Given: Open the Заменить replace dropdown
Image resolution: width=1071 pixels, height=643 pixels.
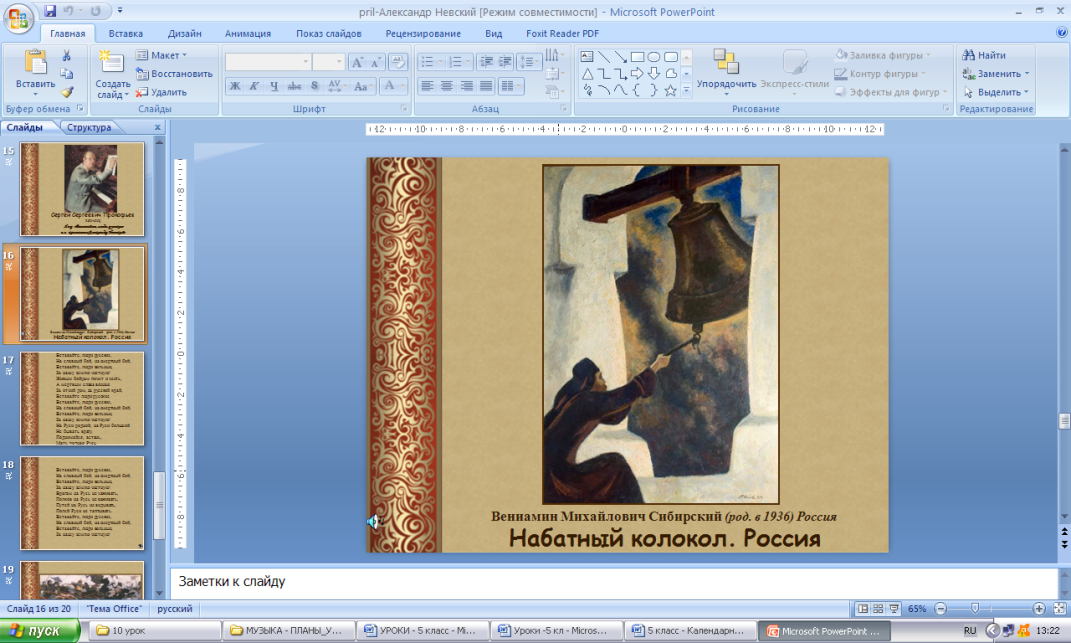Looking at the screenshot, I should click(996, 74).
